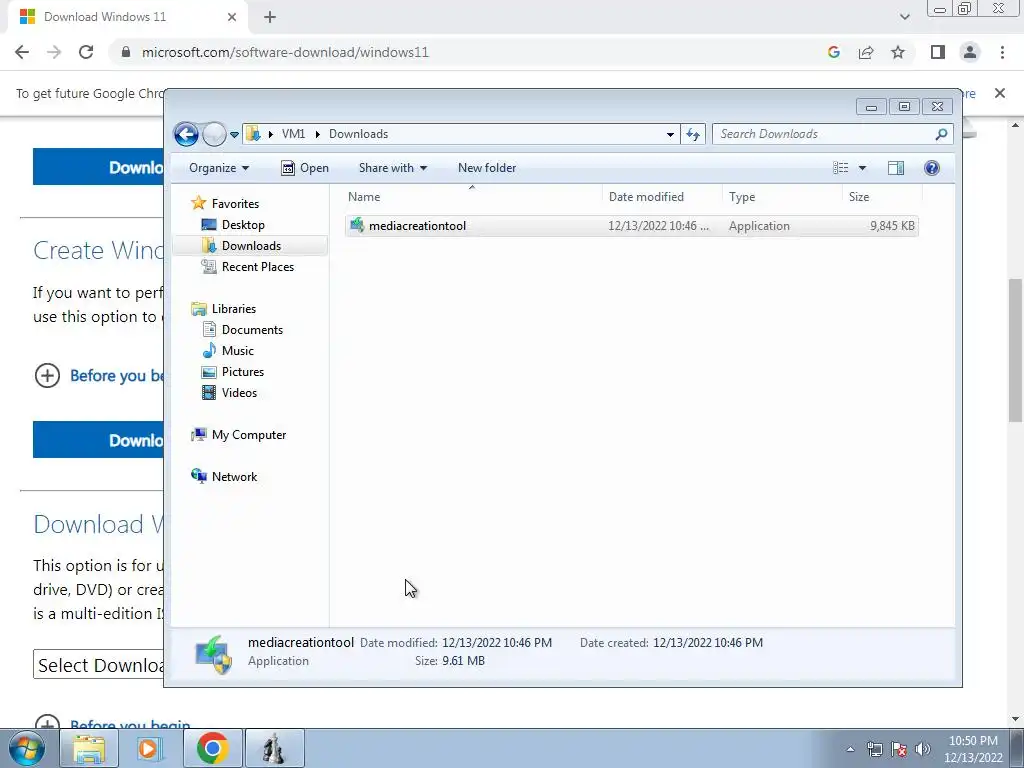1024x768 pixels.
Task: Open a new Chrome tab
Action: pyautogui.click(x=270, y=17)
